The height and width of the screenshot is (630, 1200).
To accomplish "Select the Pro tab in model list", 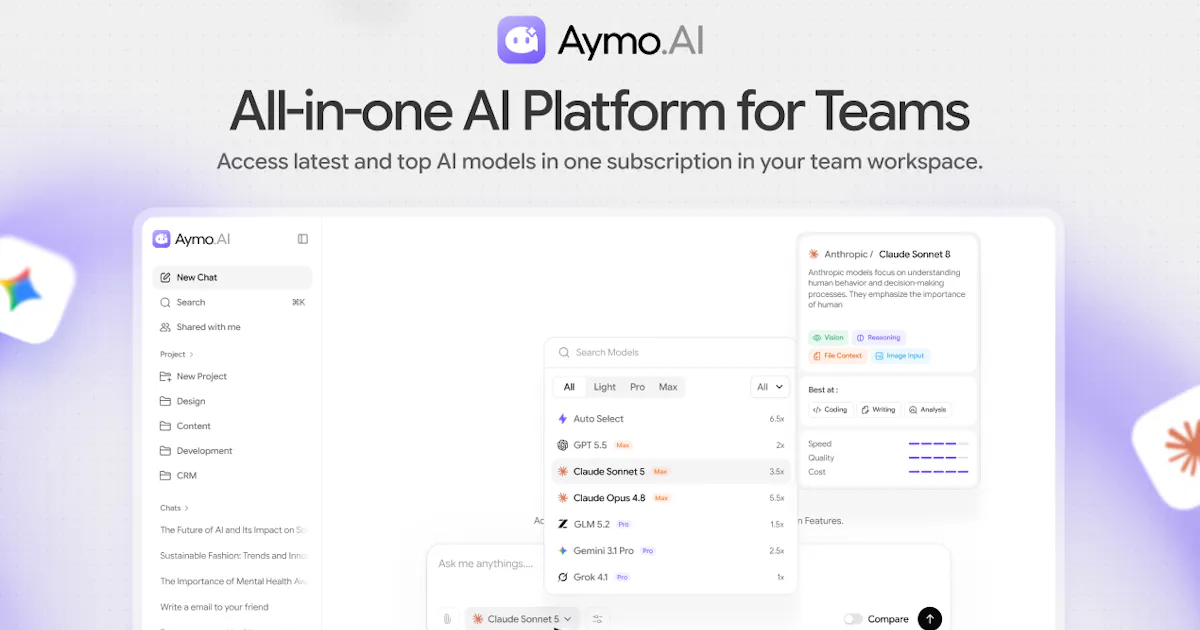I will click(x=637, y=387).
